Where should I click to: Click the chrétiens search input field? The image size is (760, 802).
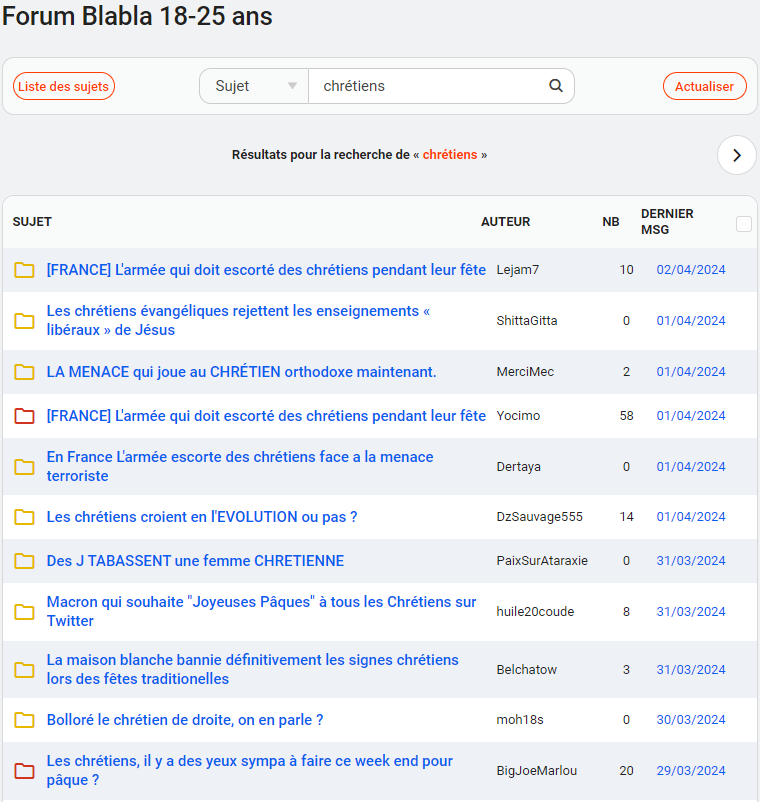[430, 86]
